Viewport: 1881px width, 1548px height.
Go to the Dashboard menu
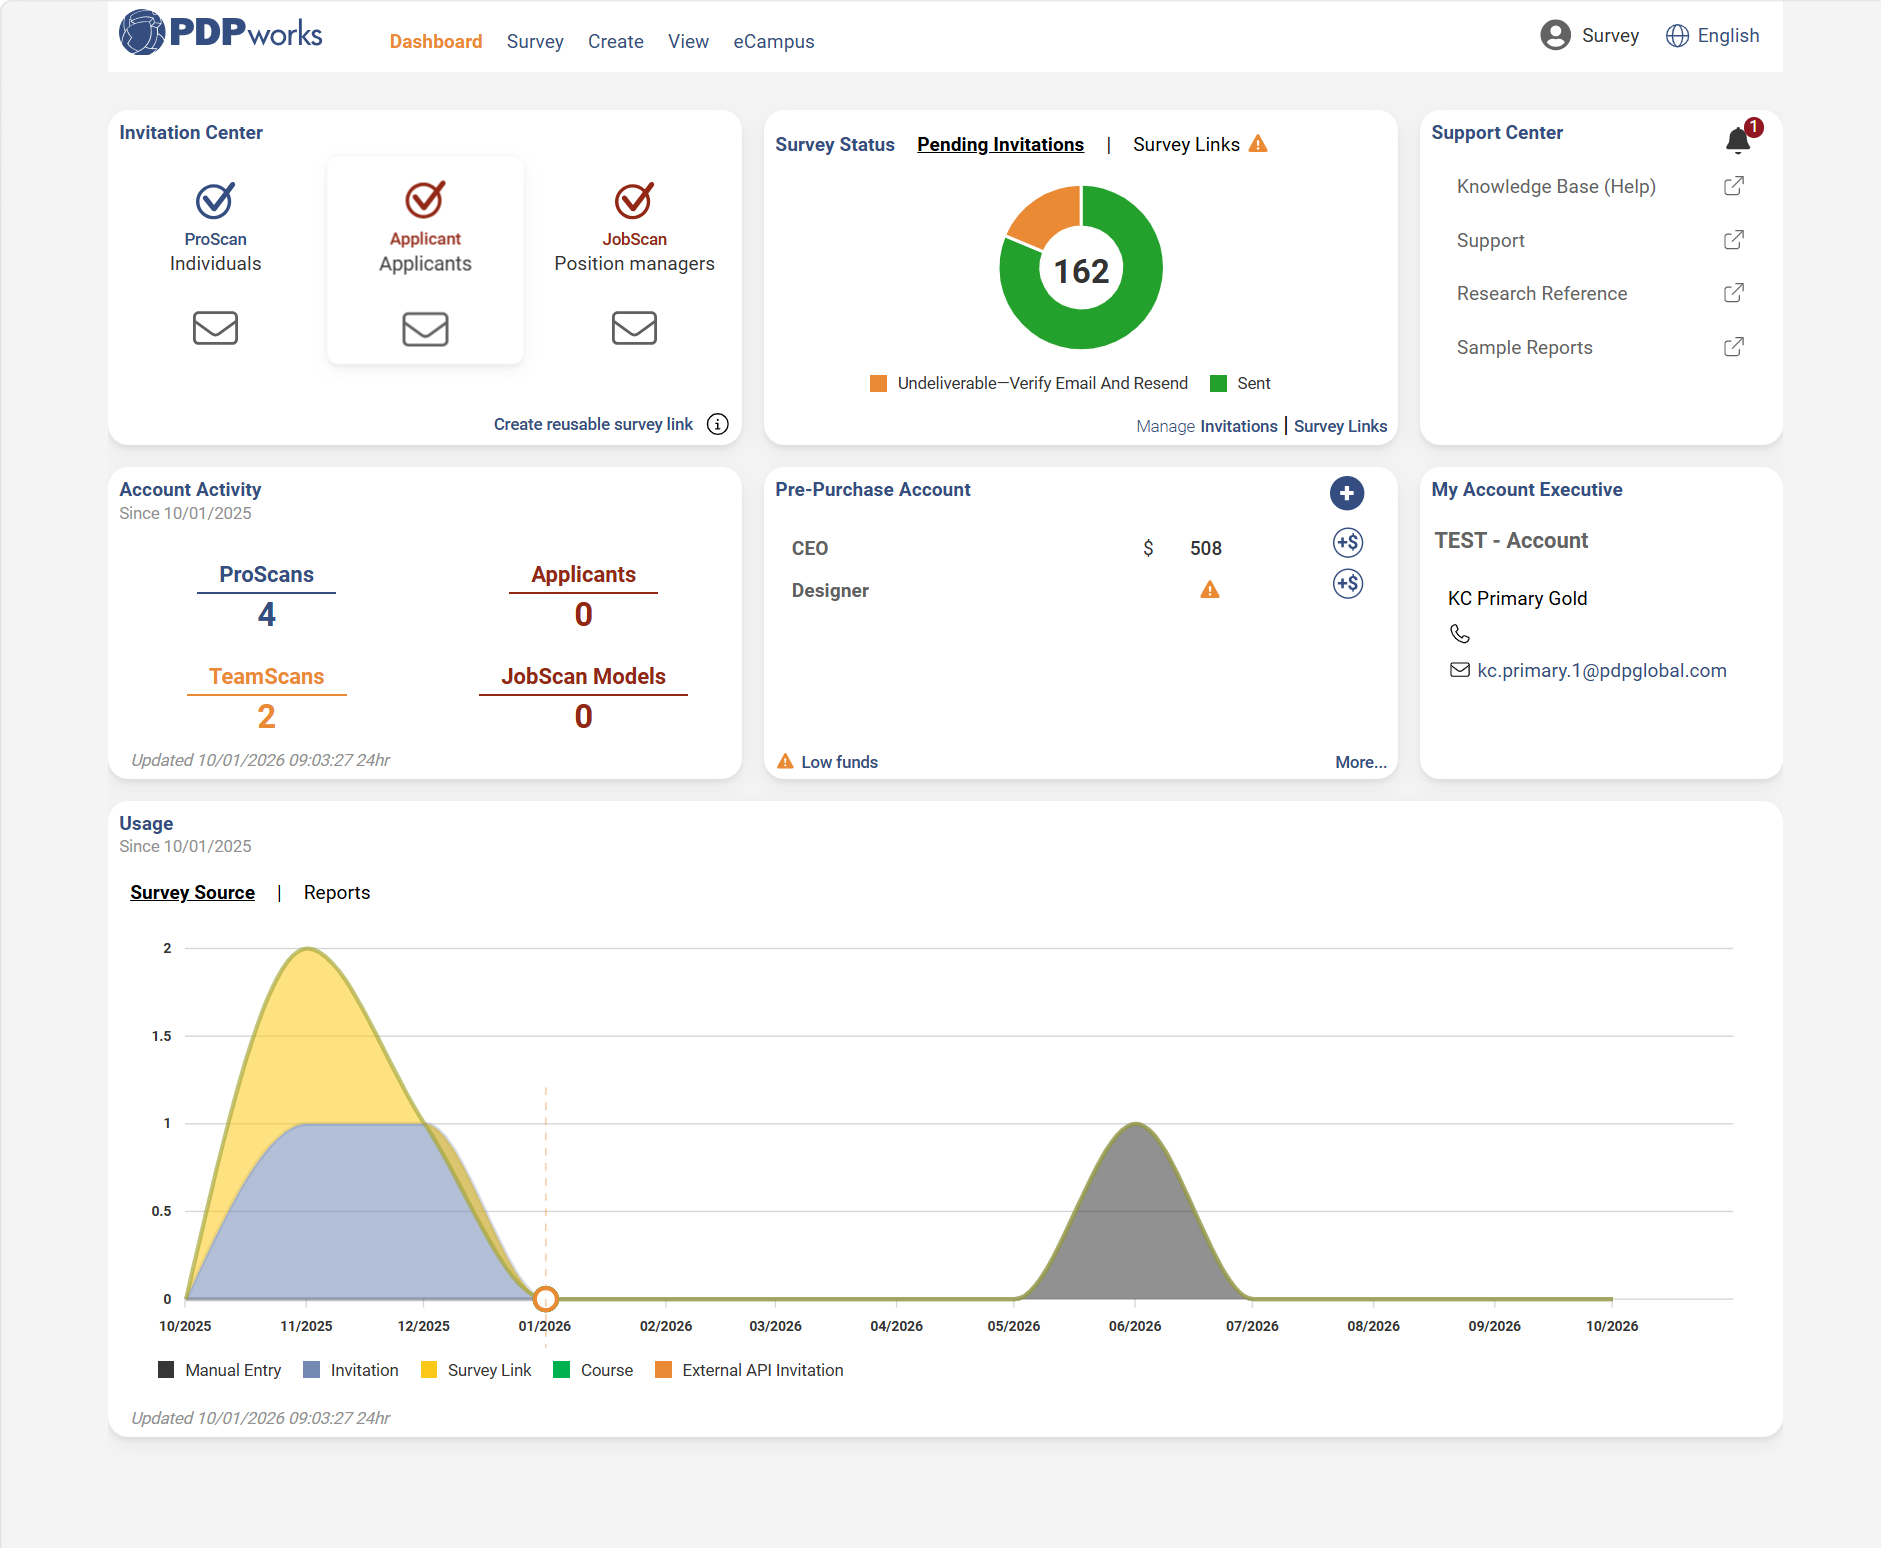(x=436, y=42)
